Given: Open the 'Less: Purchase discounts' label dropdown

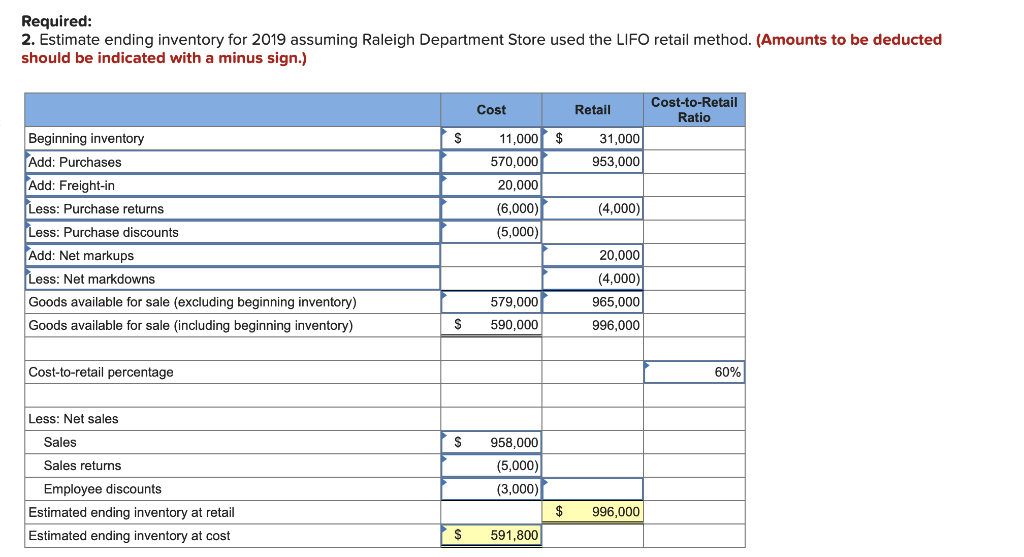Looking at the screenshot, I should pyautogui.click(x=232, y=232).
